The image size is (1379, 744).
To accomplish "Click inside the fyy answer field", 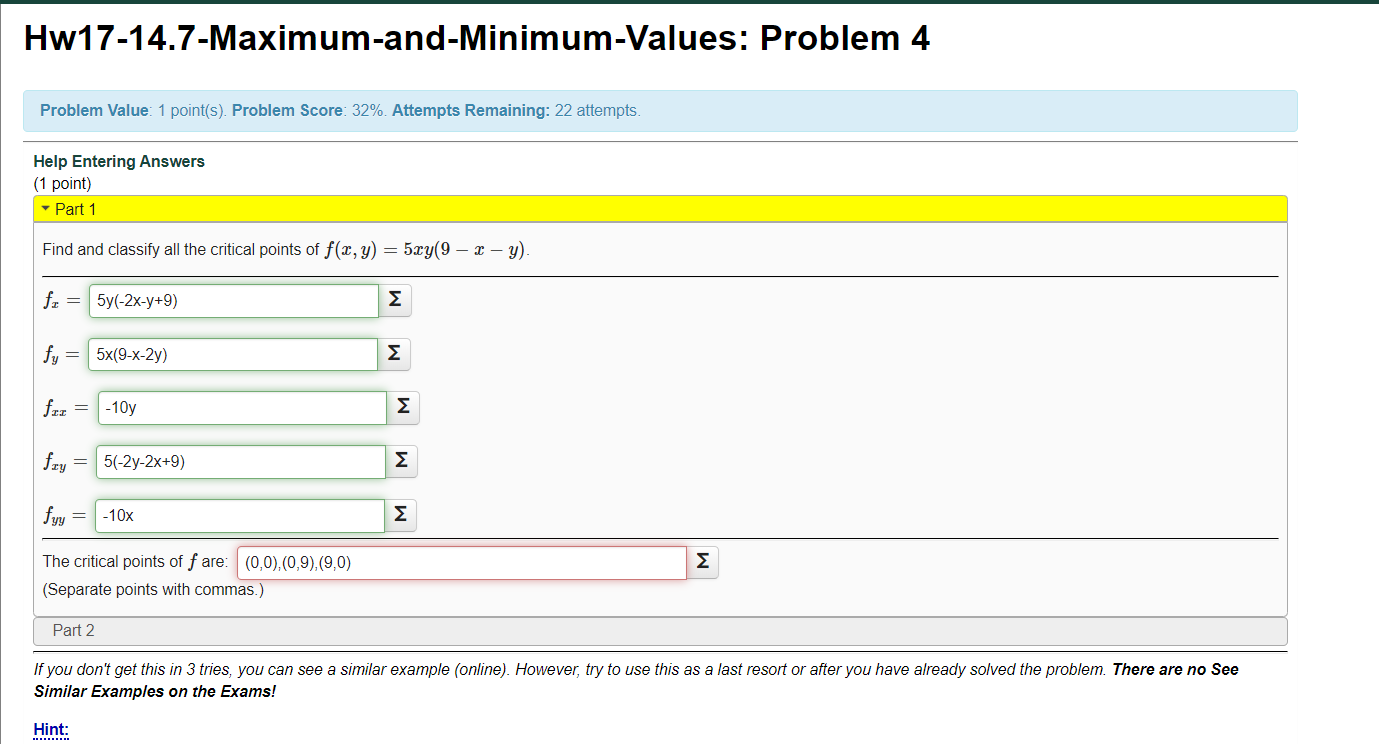I will point(239,514).
